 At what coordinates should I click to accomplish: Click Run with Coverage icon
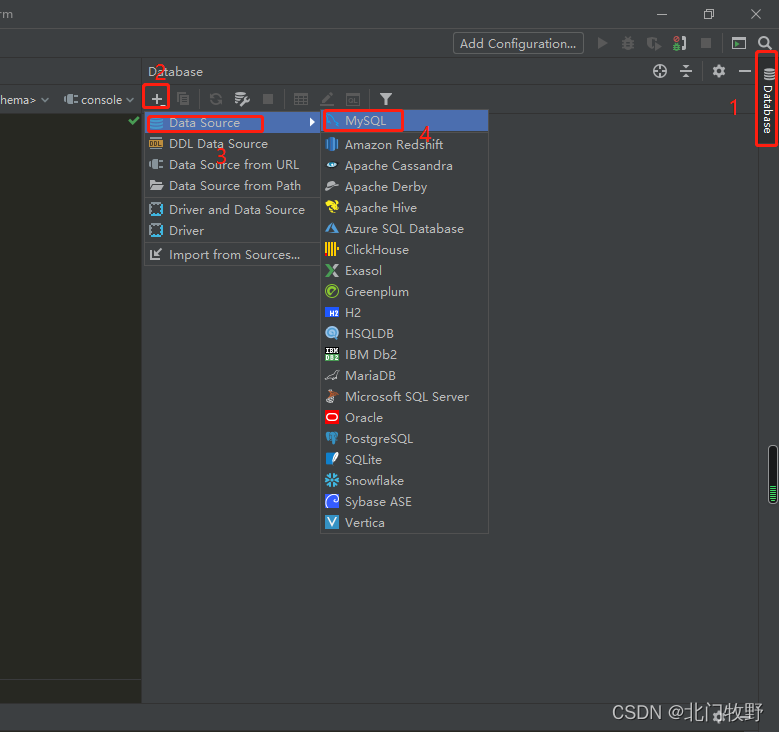tap(654, 44)
